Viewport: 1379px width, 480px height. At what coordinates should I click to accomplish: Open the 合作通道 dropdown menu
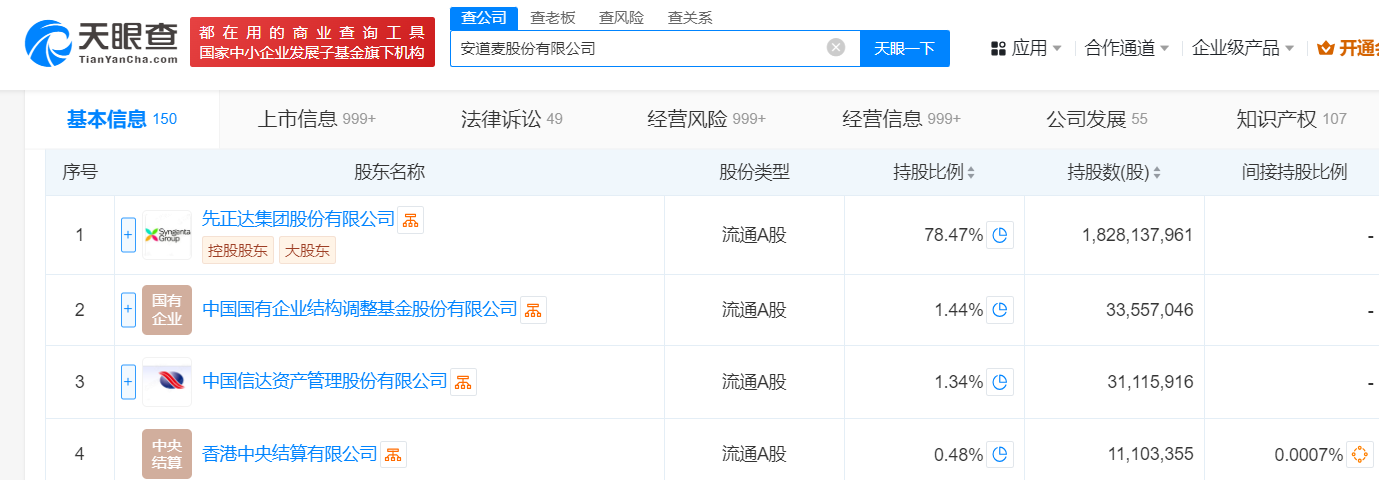1127,48
